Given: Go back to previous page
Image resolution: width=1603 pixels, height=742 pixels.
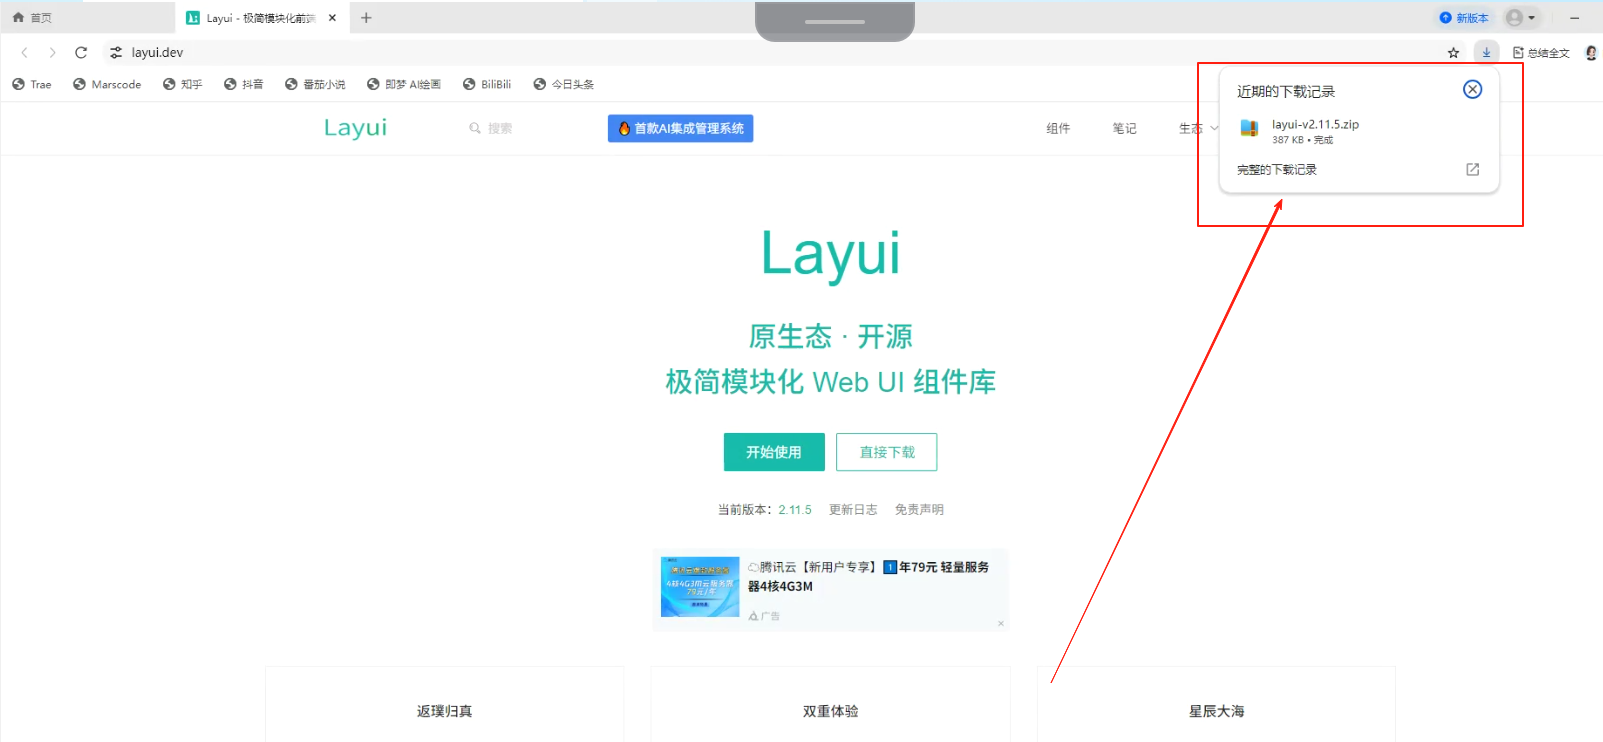Looking at the screenshot, I should [x=25, y=53].
